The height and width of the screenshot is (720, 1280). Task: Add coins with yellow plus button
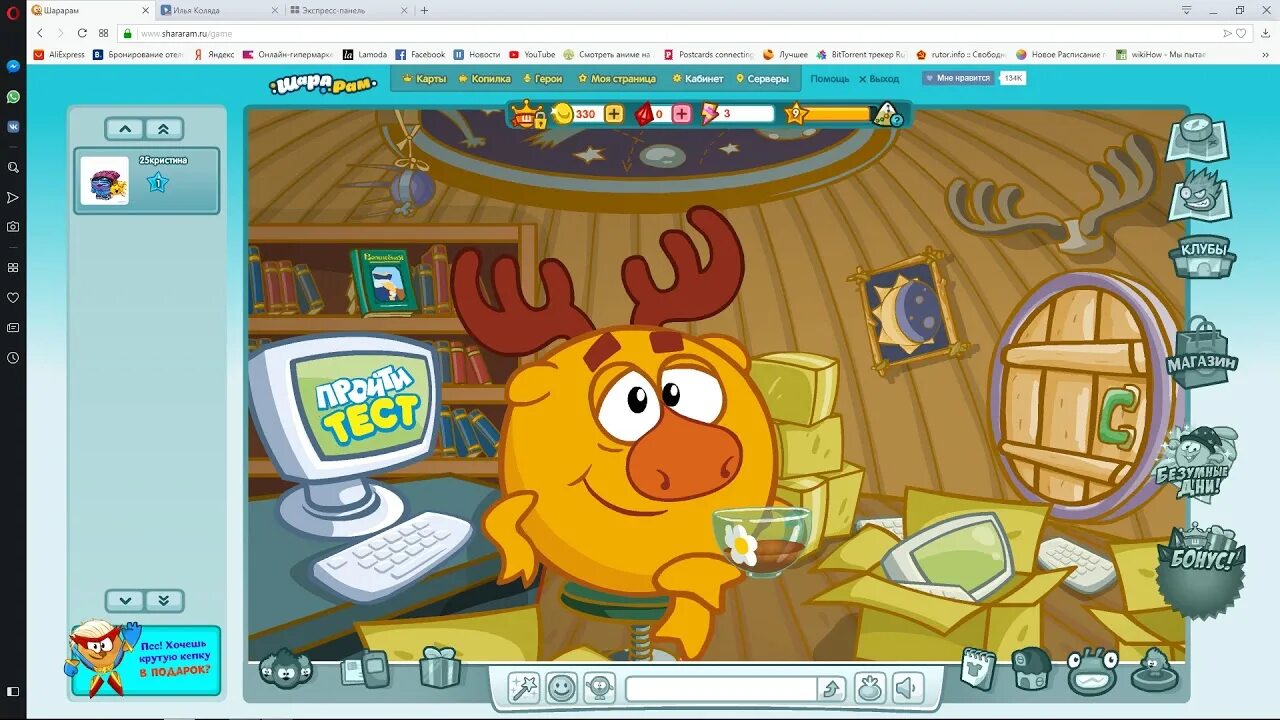tap(614, 114)
